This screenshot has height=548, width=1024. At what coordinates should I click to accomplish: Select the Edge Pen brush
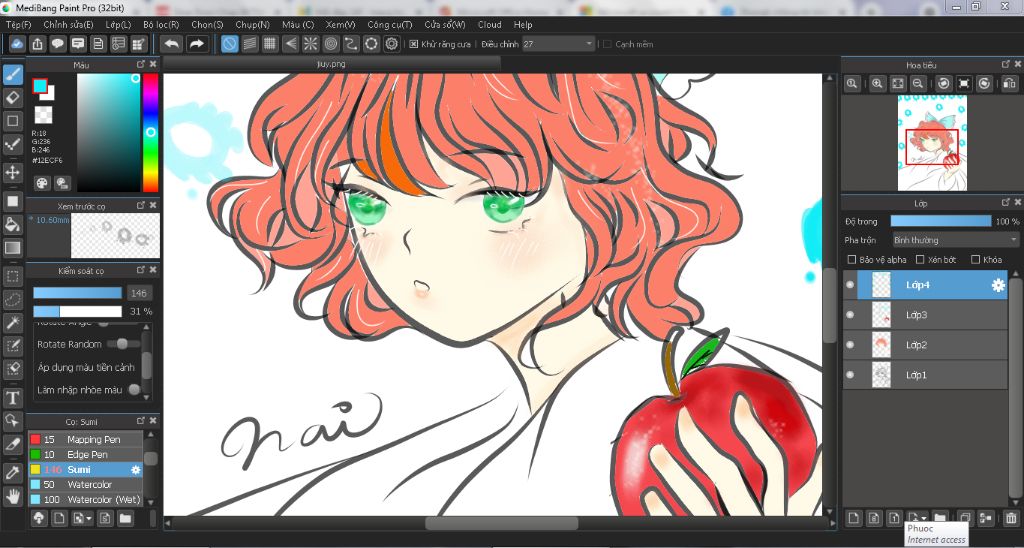pyautogui.click(x=86, y=454)
